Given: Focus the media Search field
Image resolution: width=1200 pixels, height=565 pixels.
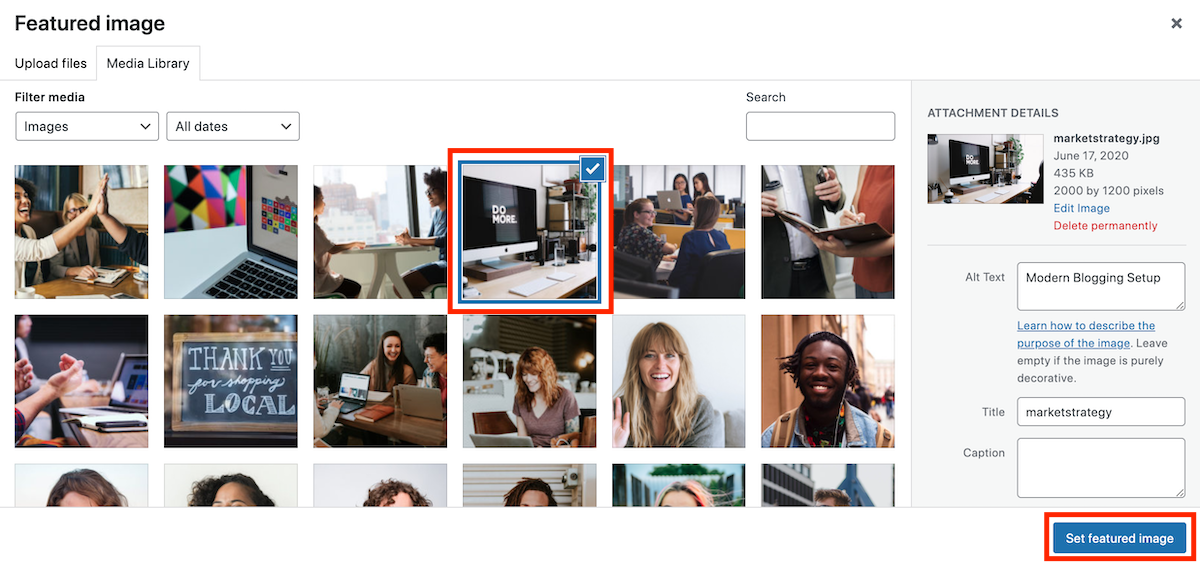Looking at the screenshot, I should (x=820, y=126).
